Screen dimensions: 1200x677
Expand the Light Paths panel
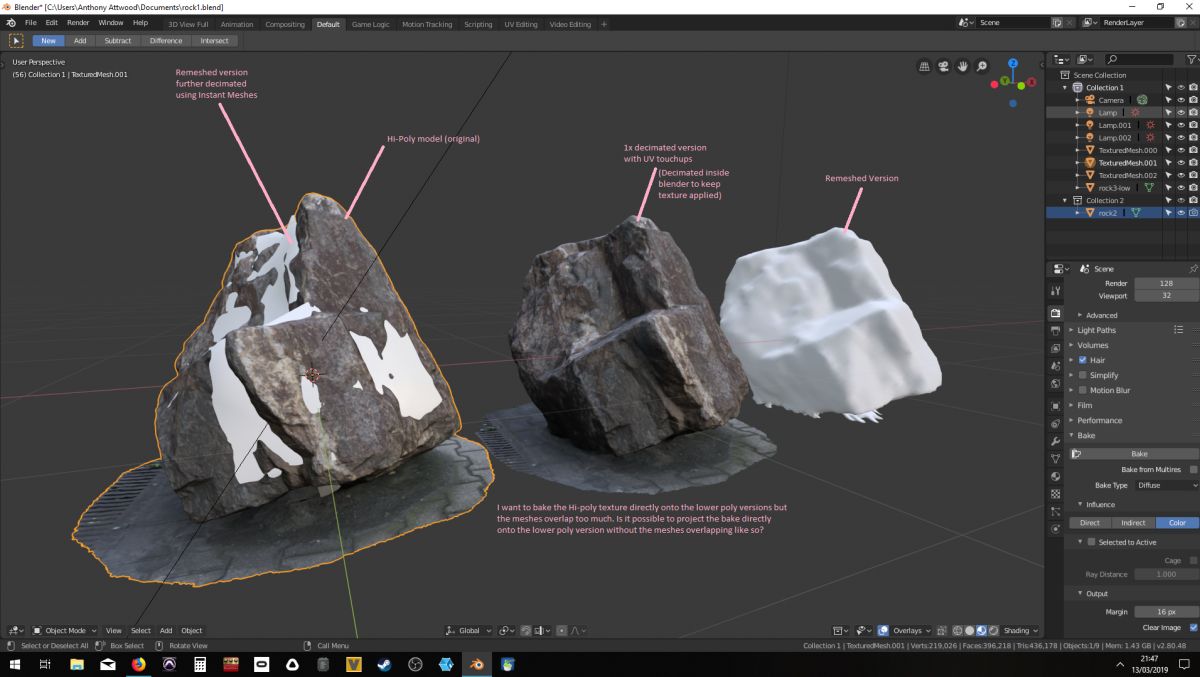[x=1096, y=330]
